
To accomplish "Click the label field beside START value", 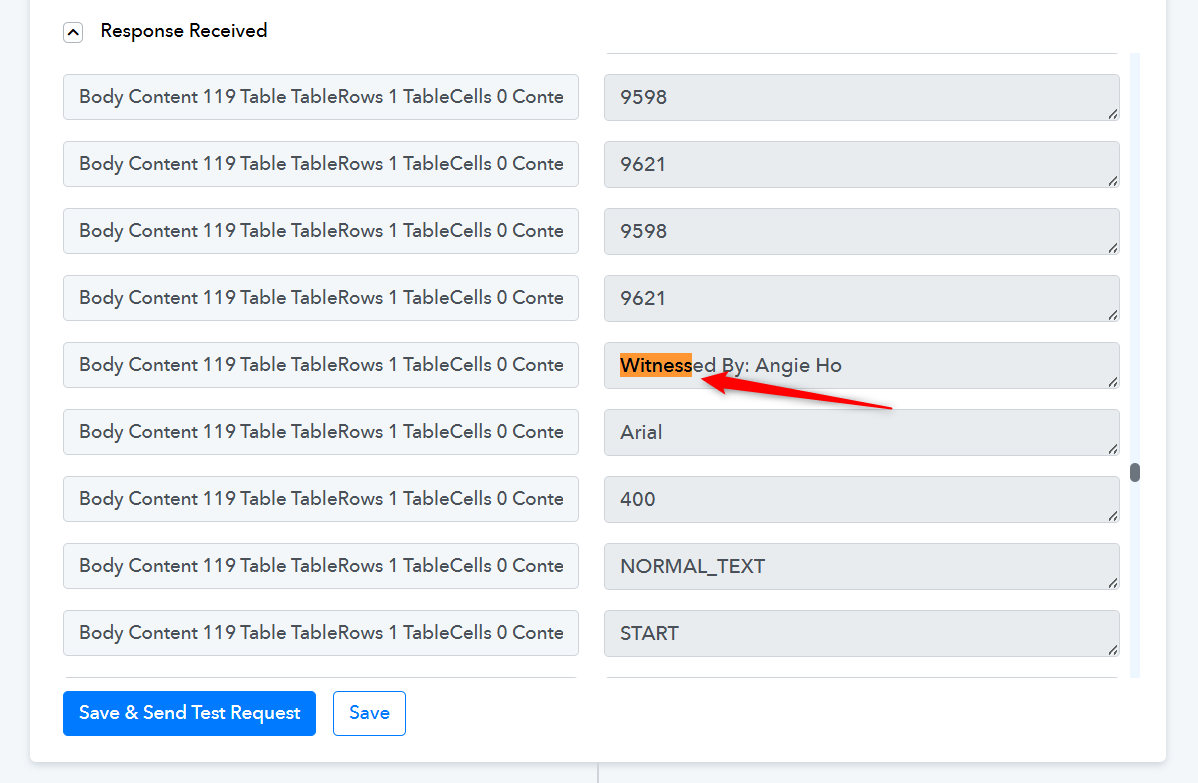I will pyautogui.click(x=320, y=634).
